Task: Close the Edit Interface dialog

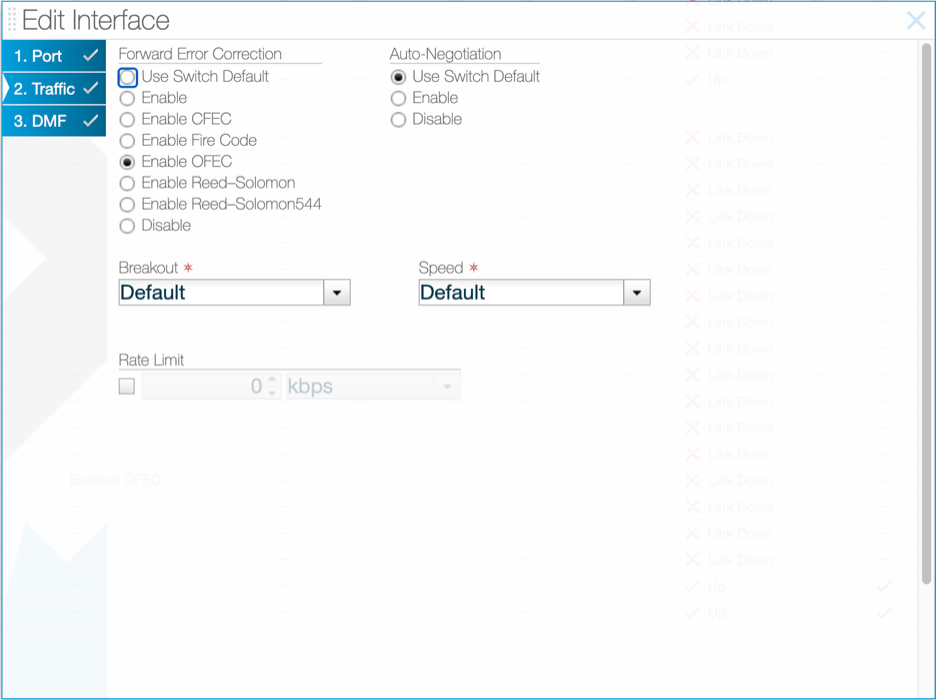Action: coord(916,20)
